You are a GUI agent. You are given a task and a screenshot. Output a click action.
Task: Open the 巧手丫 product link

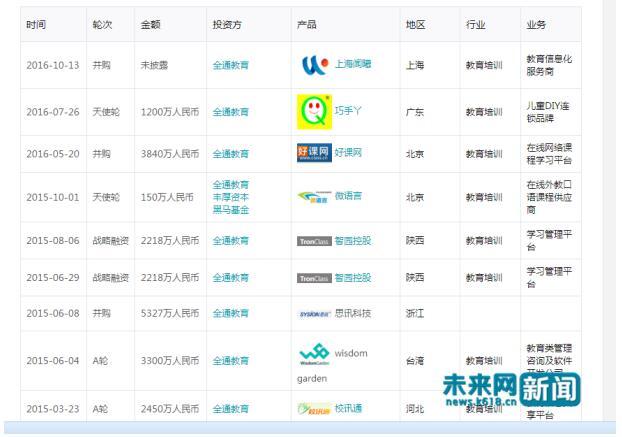coord(348,111)
